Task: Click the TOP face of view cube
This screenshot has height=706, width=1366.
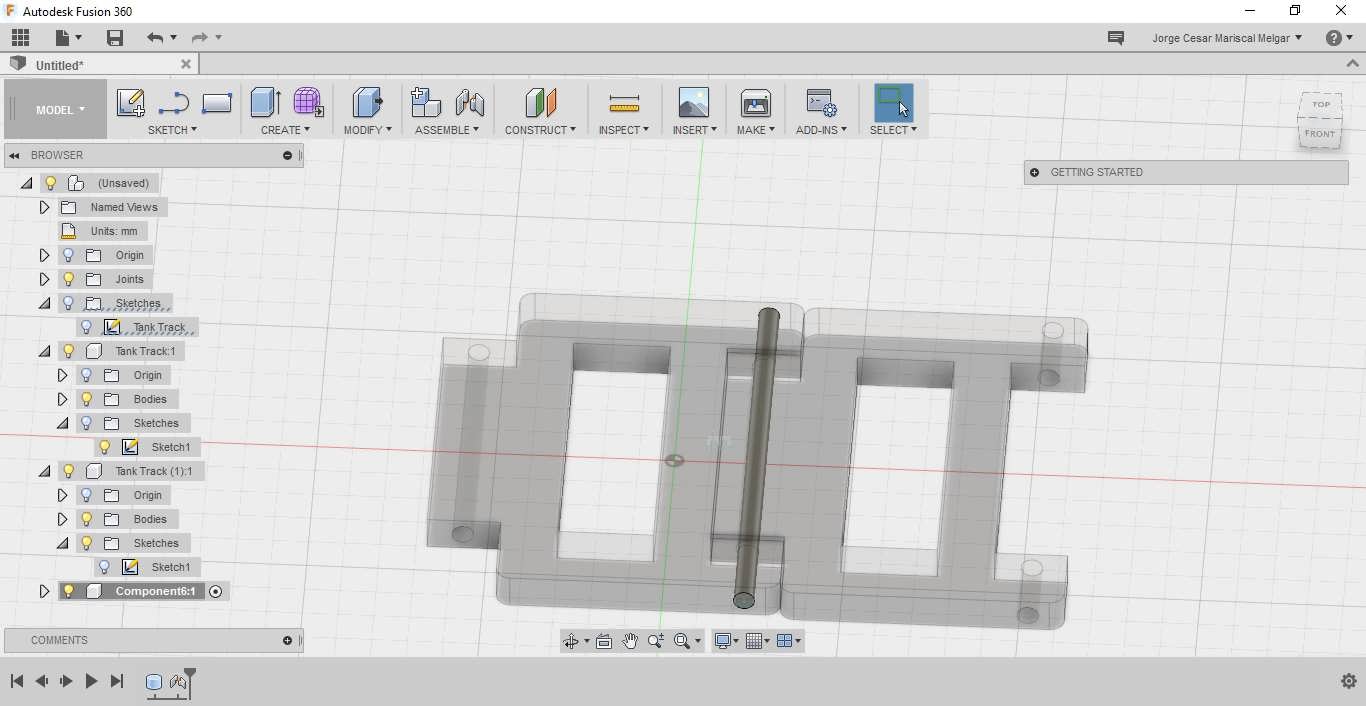Action: tap(1321, 104)
